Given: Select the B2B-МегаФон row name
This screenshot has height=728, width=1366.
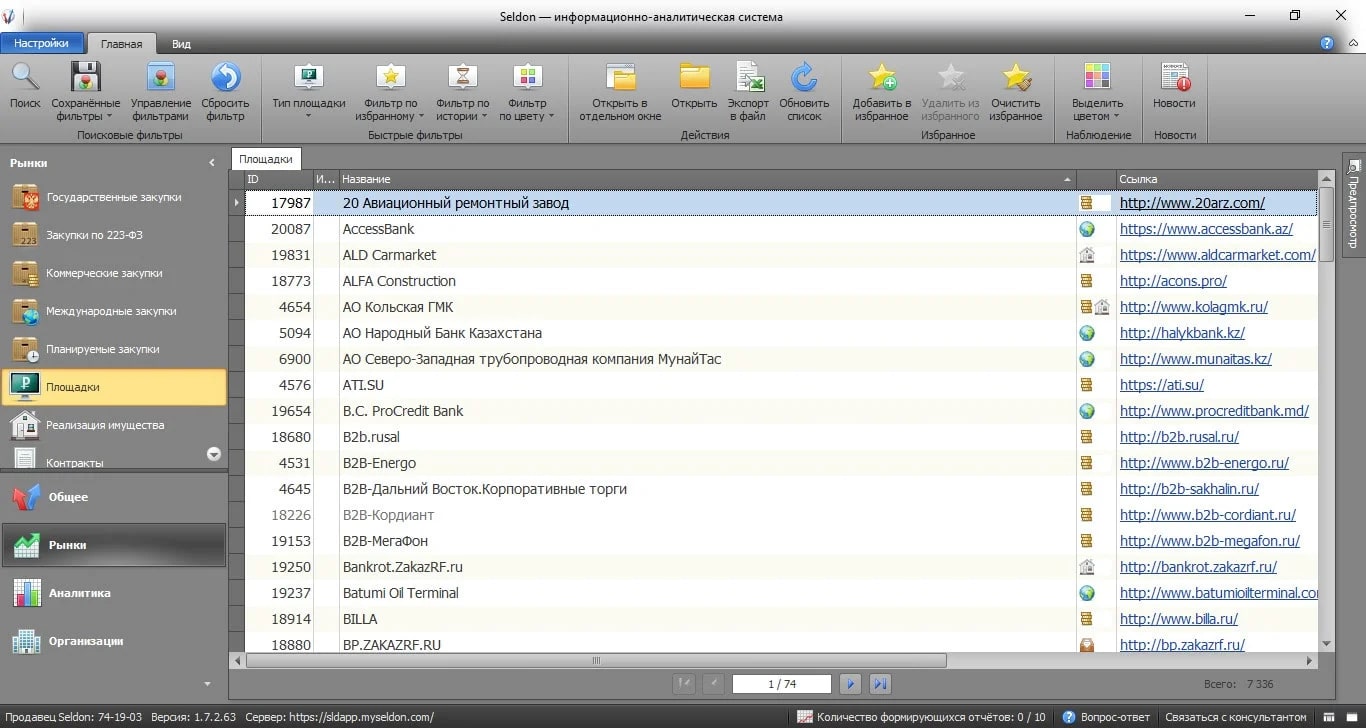Looking at the screenshot, I should (x=385, y=541).
